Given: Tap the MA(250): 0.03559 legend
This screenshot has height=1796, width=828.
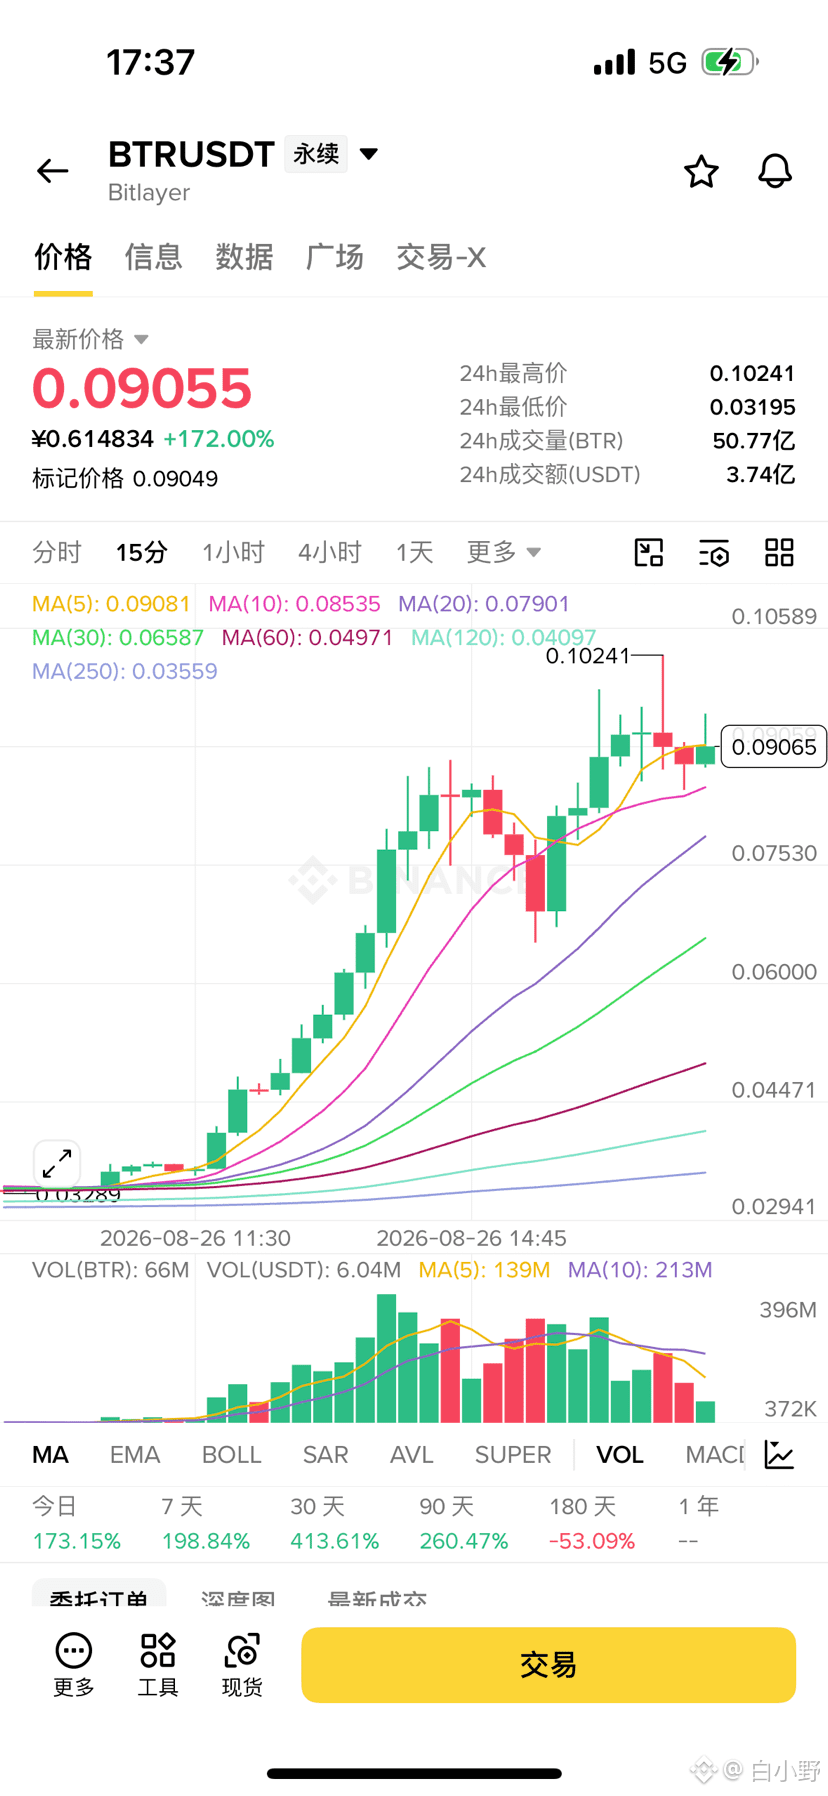Looking at the screenshot, I should 125,671.
